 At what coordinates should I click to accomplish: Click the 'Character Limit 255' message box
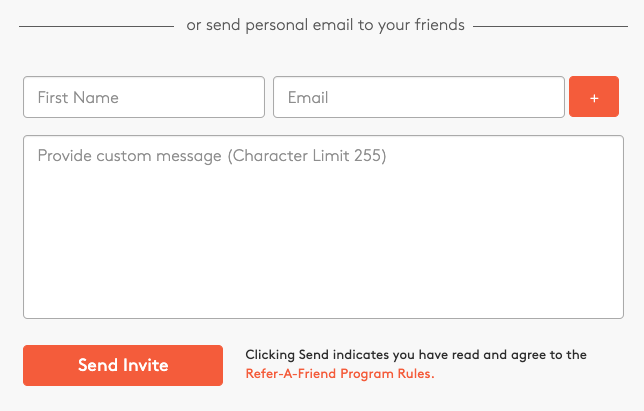pos(323,227)
